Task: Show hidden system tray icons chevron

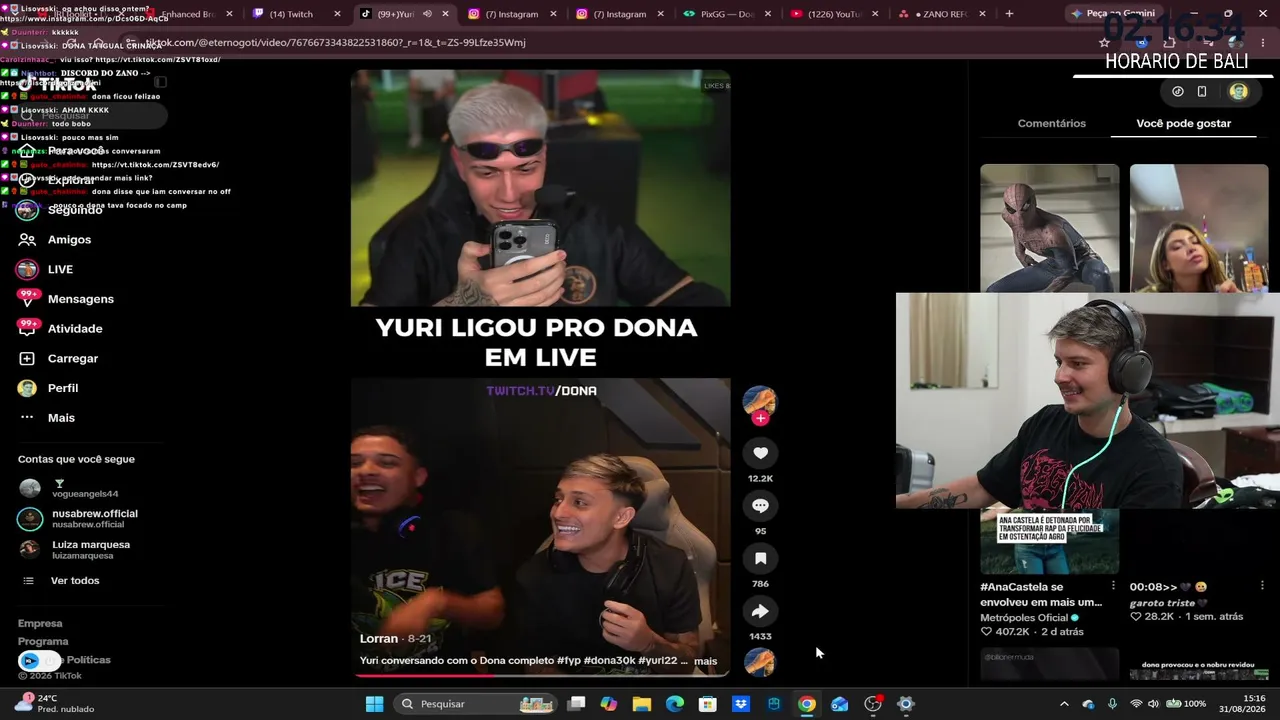Action: 1064,704
